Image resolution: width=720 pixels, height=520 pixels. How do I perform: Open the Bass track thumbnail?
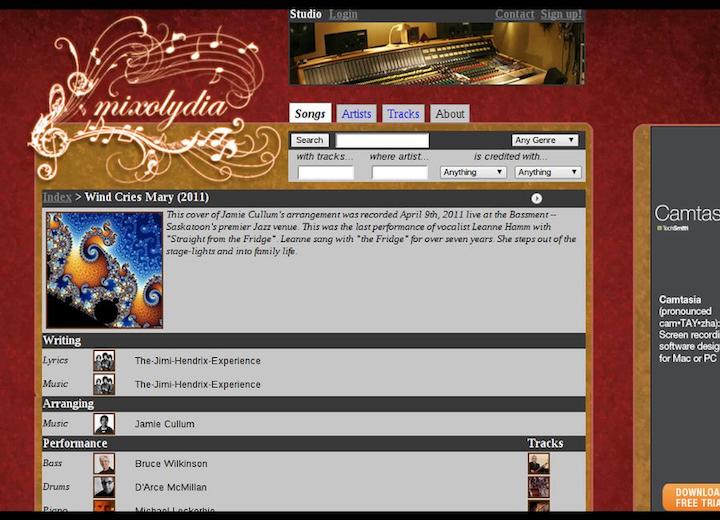539,463
